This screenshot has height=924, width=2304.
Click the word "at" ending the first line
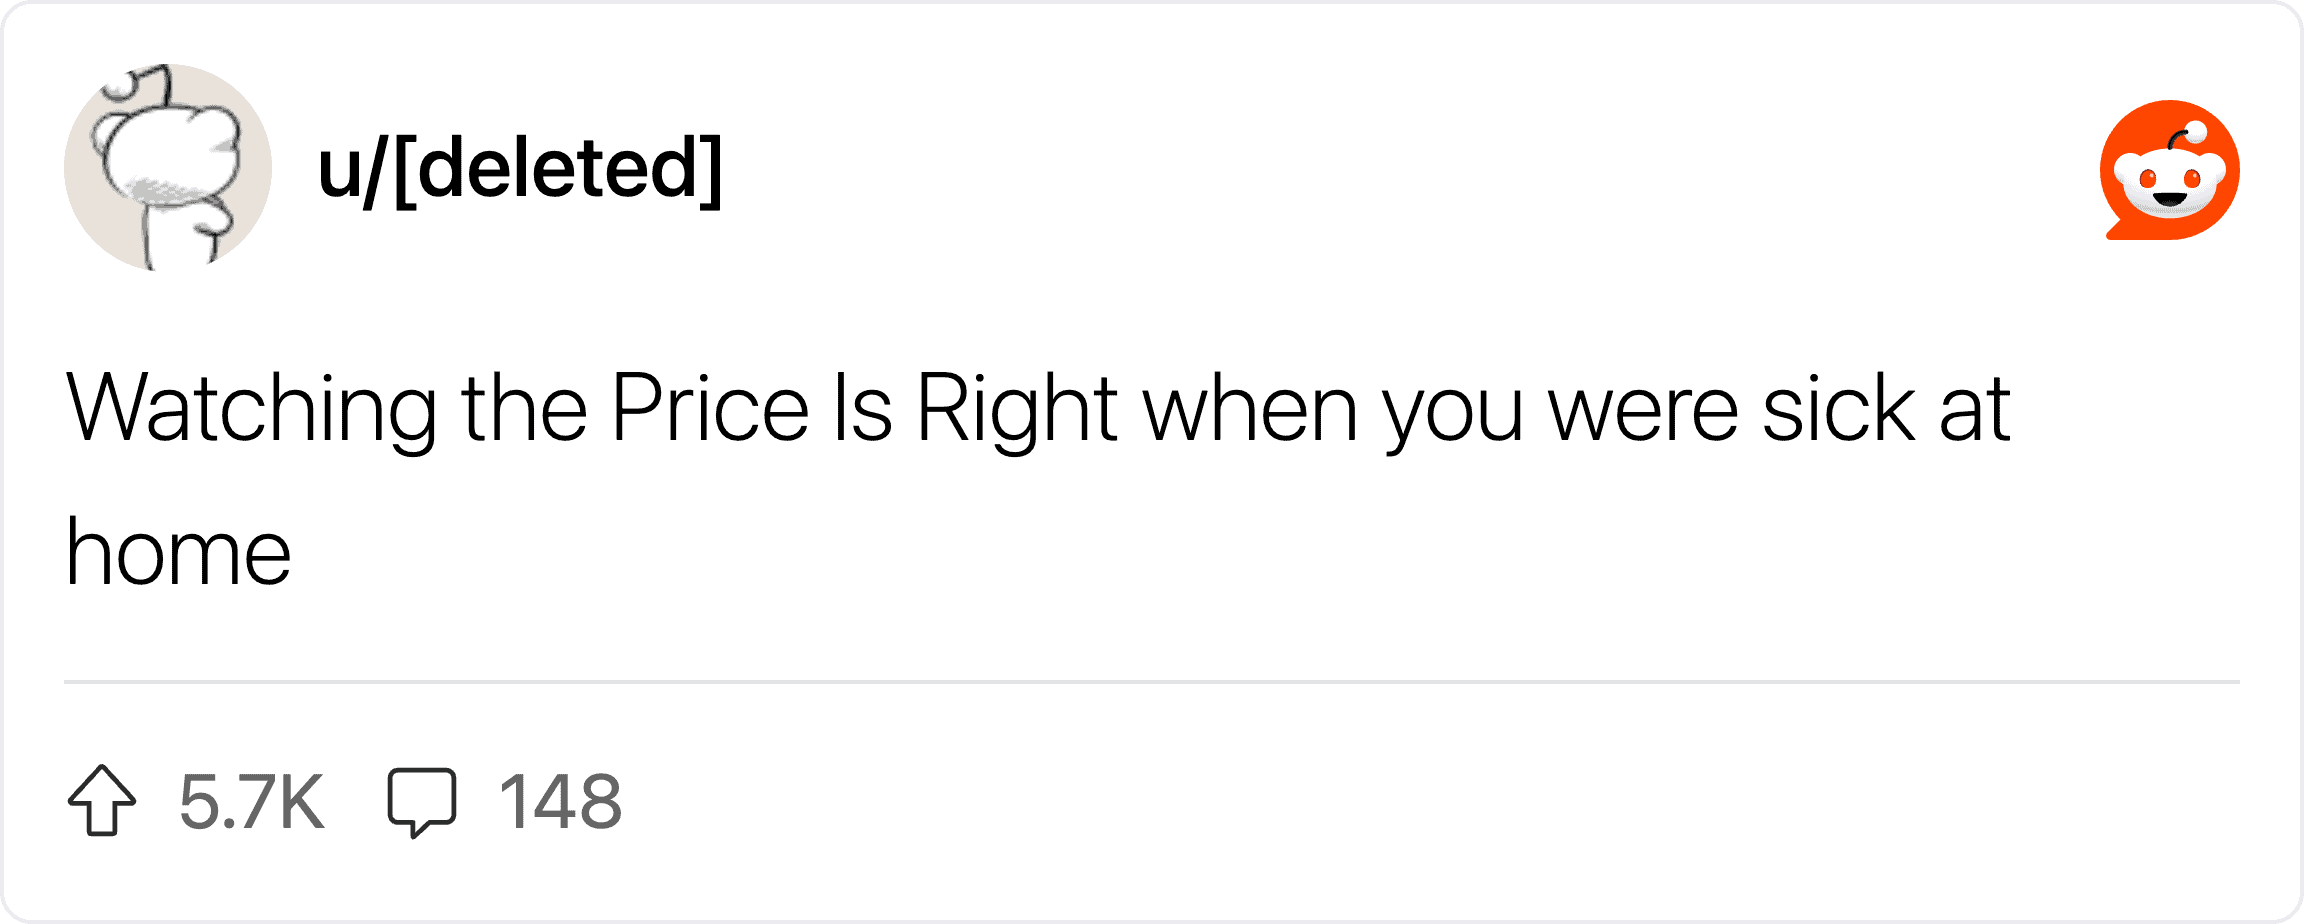click(1975, 410)
